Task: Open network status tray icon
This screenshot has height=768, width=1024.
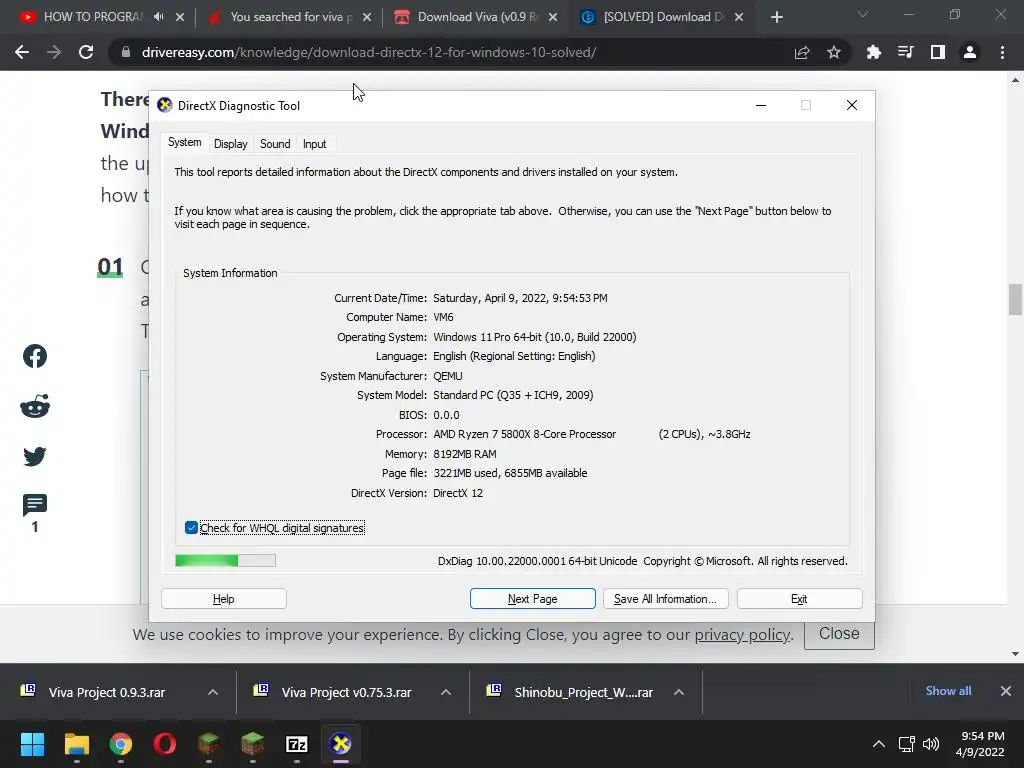Action: [906, 744]
